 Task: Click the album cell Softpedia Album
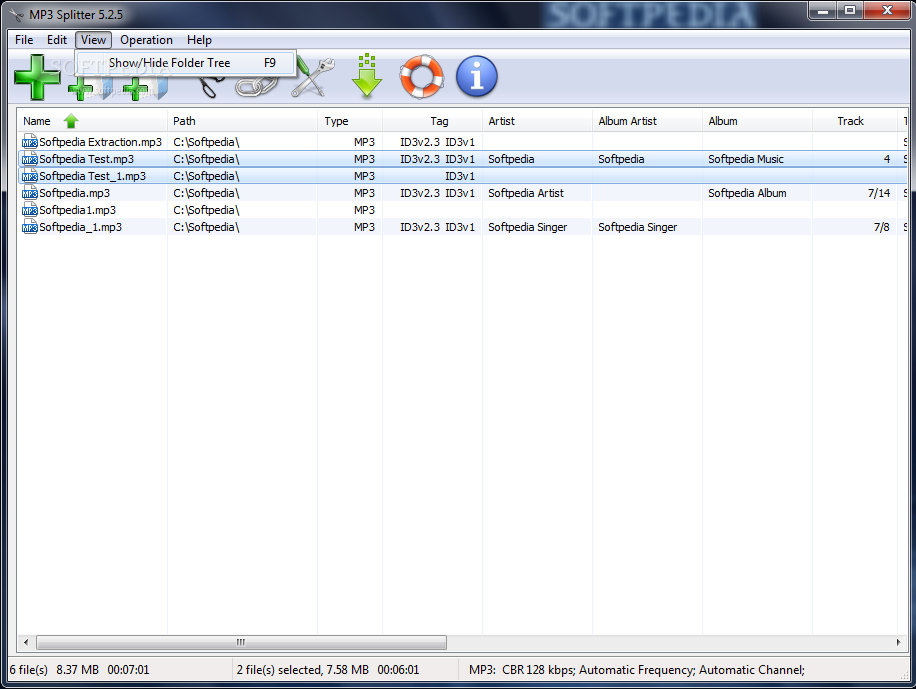tap(747, 193)
